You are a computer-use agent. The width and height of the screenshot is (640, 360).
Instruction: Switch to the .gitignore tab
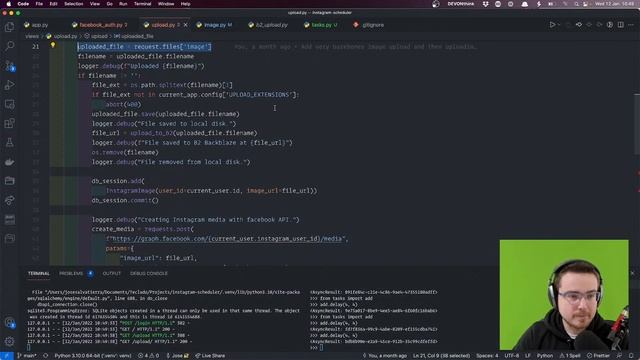tap(369, 25)
